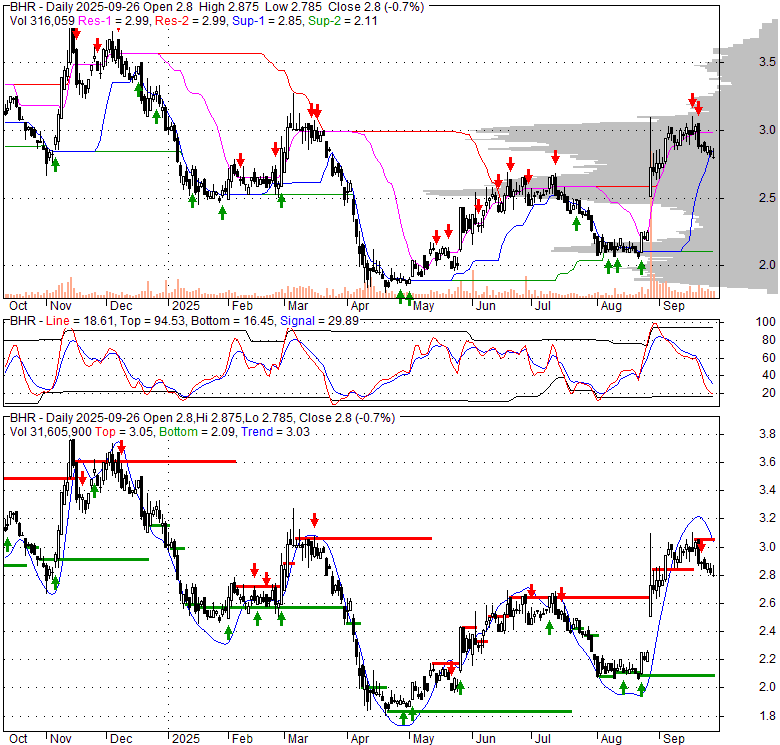Image resolution: width=780 pixels, height=745 pixels.
Task: Select the 'Bottom = 16.45' oscillator value
Action: click(232, 321)
